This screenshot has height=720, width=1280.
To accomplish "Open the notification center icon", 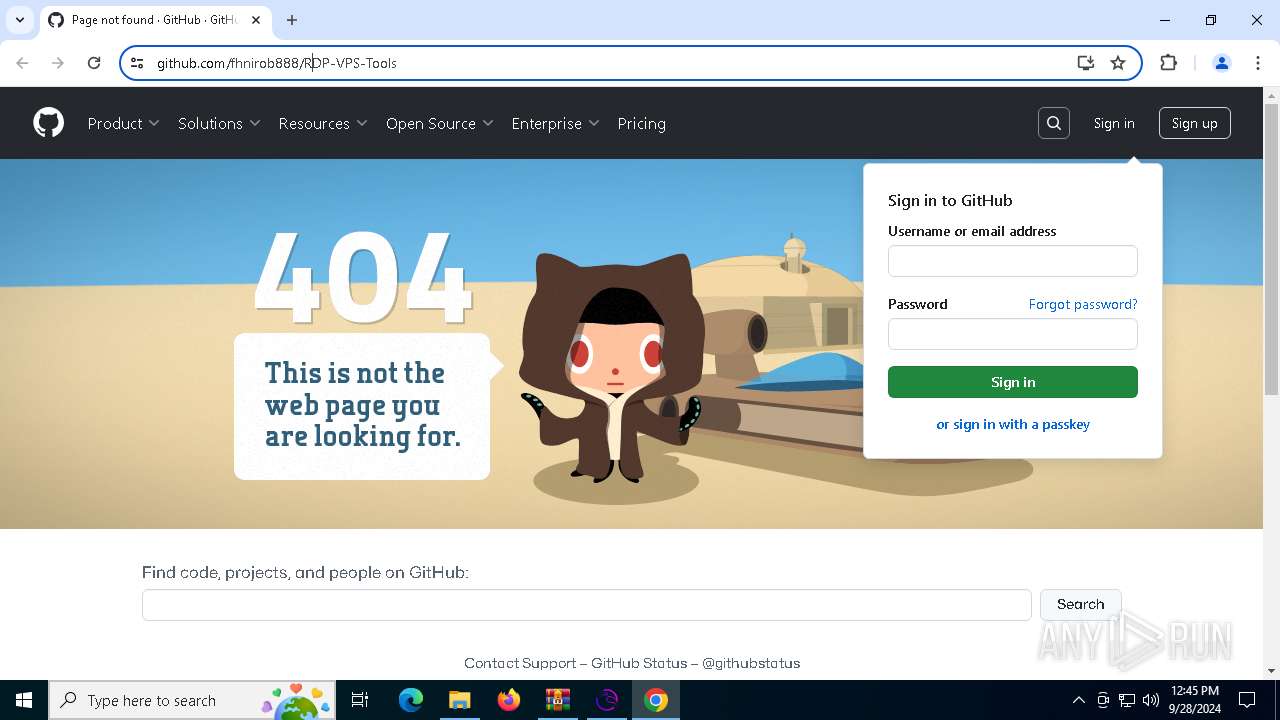I will tap(1247, 700).
